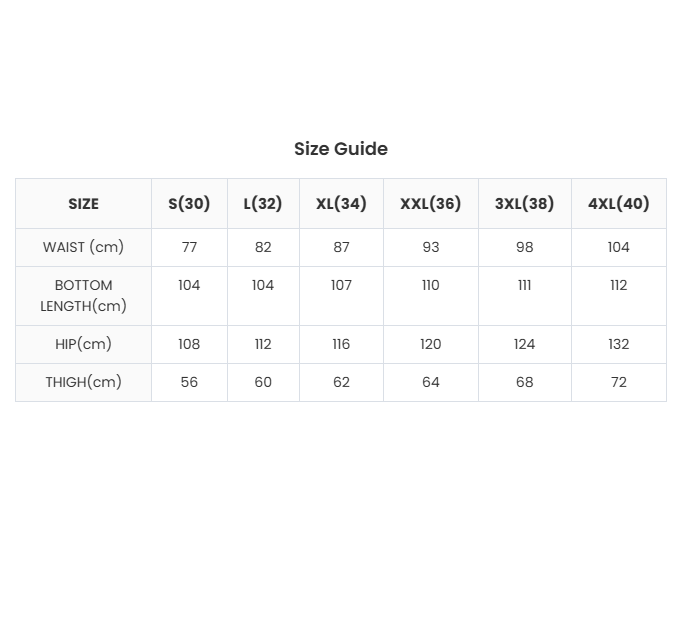
Task: Click the S(30) column header
Action: pos(189,204)
